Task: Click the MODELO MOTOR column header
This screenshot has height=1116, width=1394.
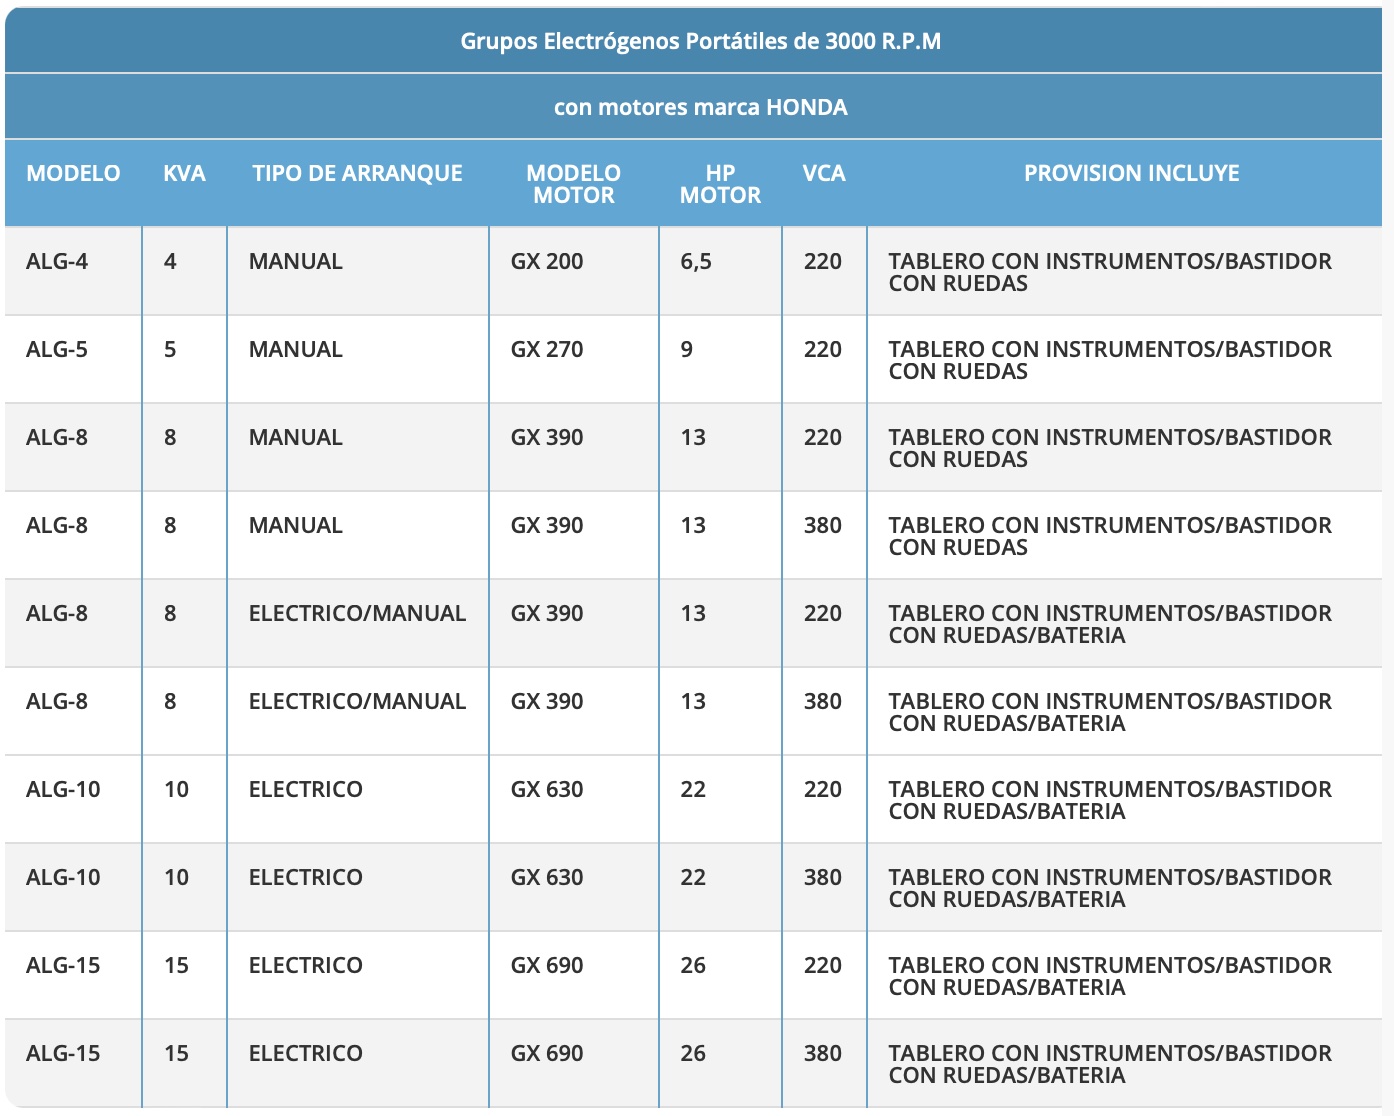Action: click(x=573, y=184)
